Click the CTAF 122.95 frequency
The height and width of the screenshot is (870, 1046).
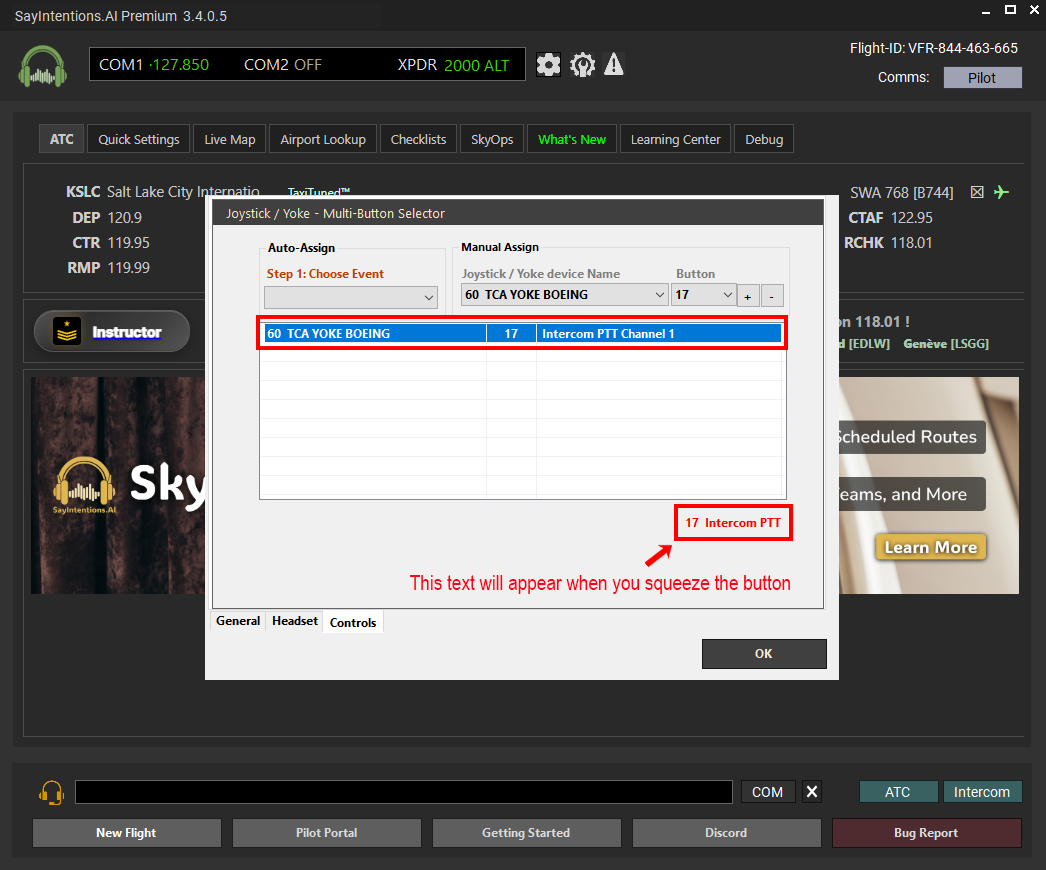[891, 218]
